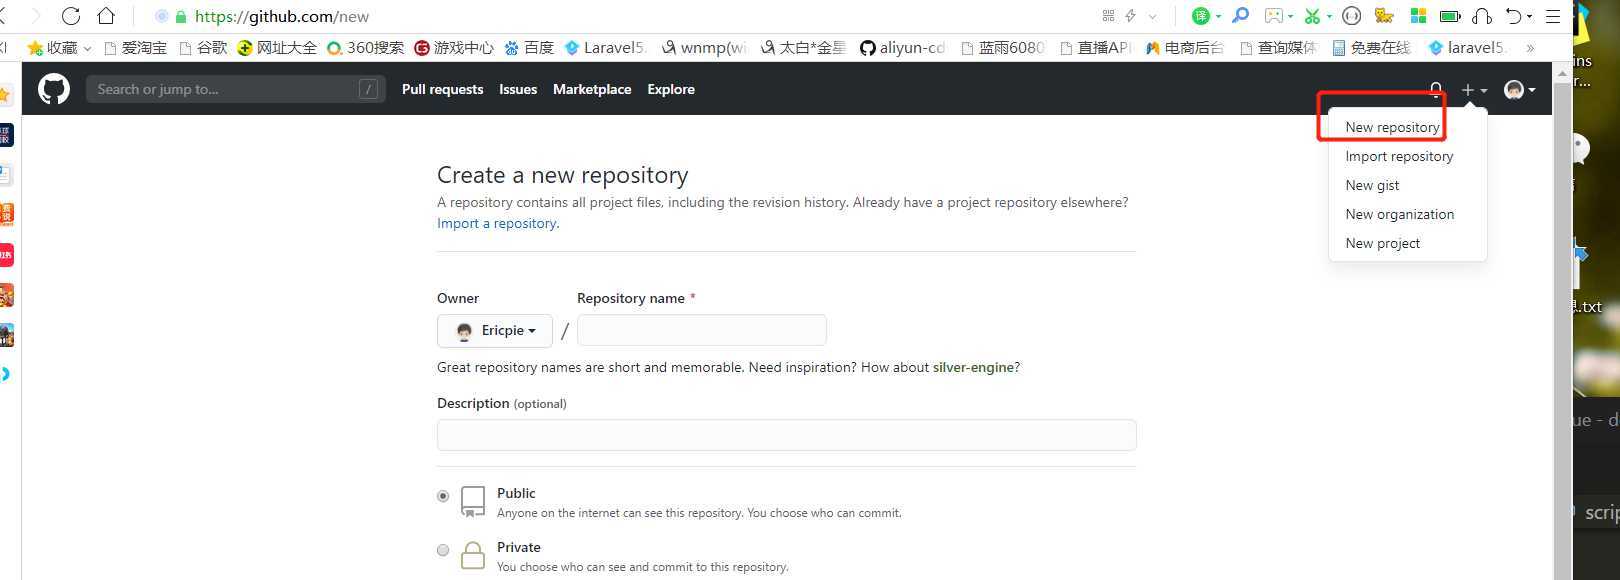
Task: Open Marketplace in GitHub header
Action: [x=592, y=89]
